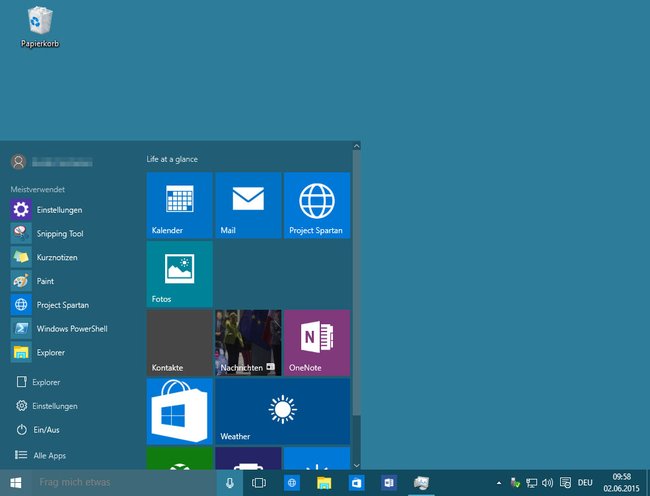The height and width of the screenshot is (496, 650).
Task: Open the Mail tile
Action: coord(248,205)
